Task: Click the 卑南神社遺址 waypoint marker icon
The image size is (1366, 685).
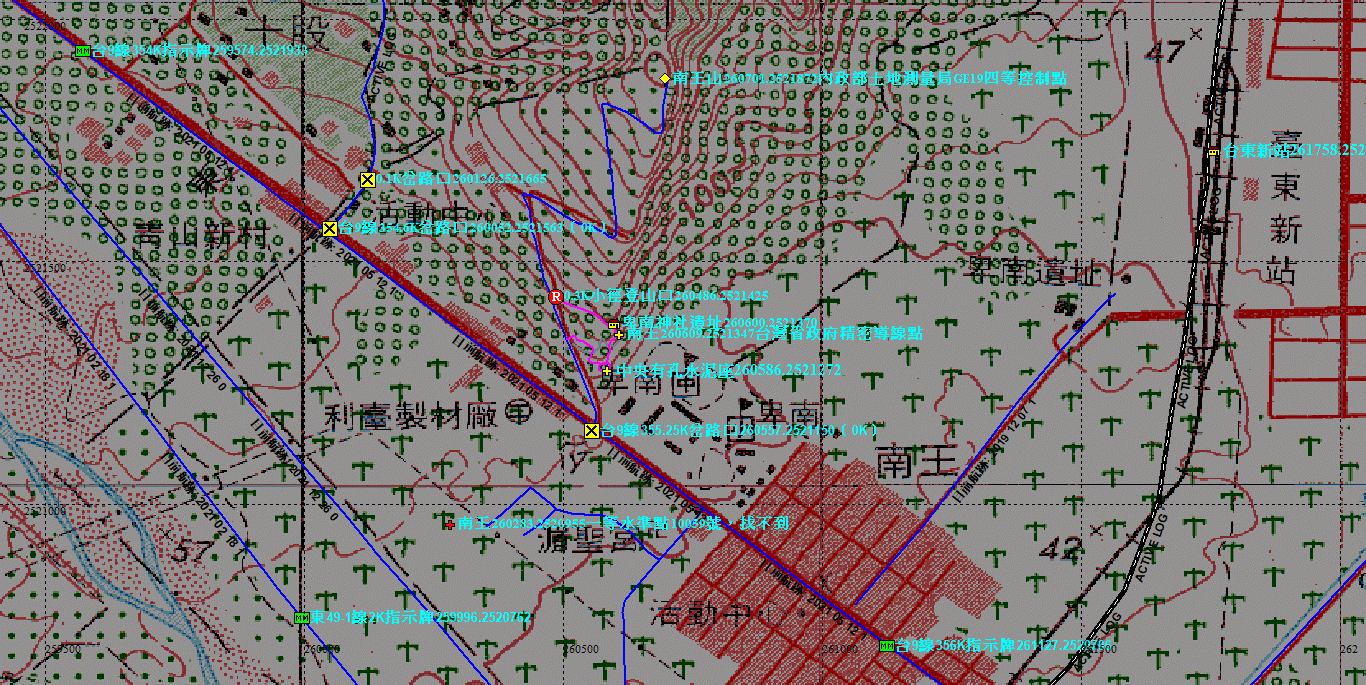Action: [x=613, y=324]
